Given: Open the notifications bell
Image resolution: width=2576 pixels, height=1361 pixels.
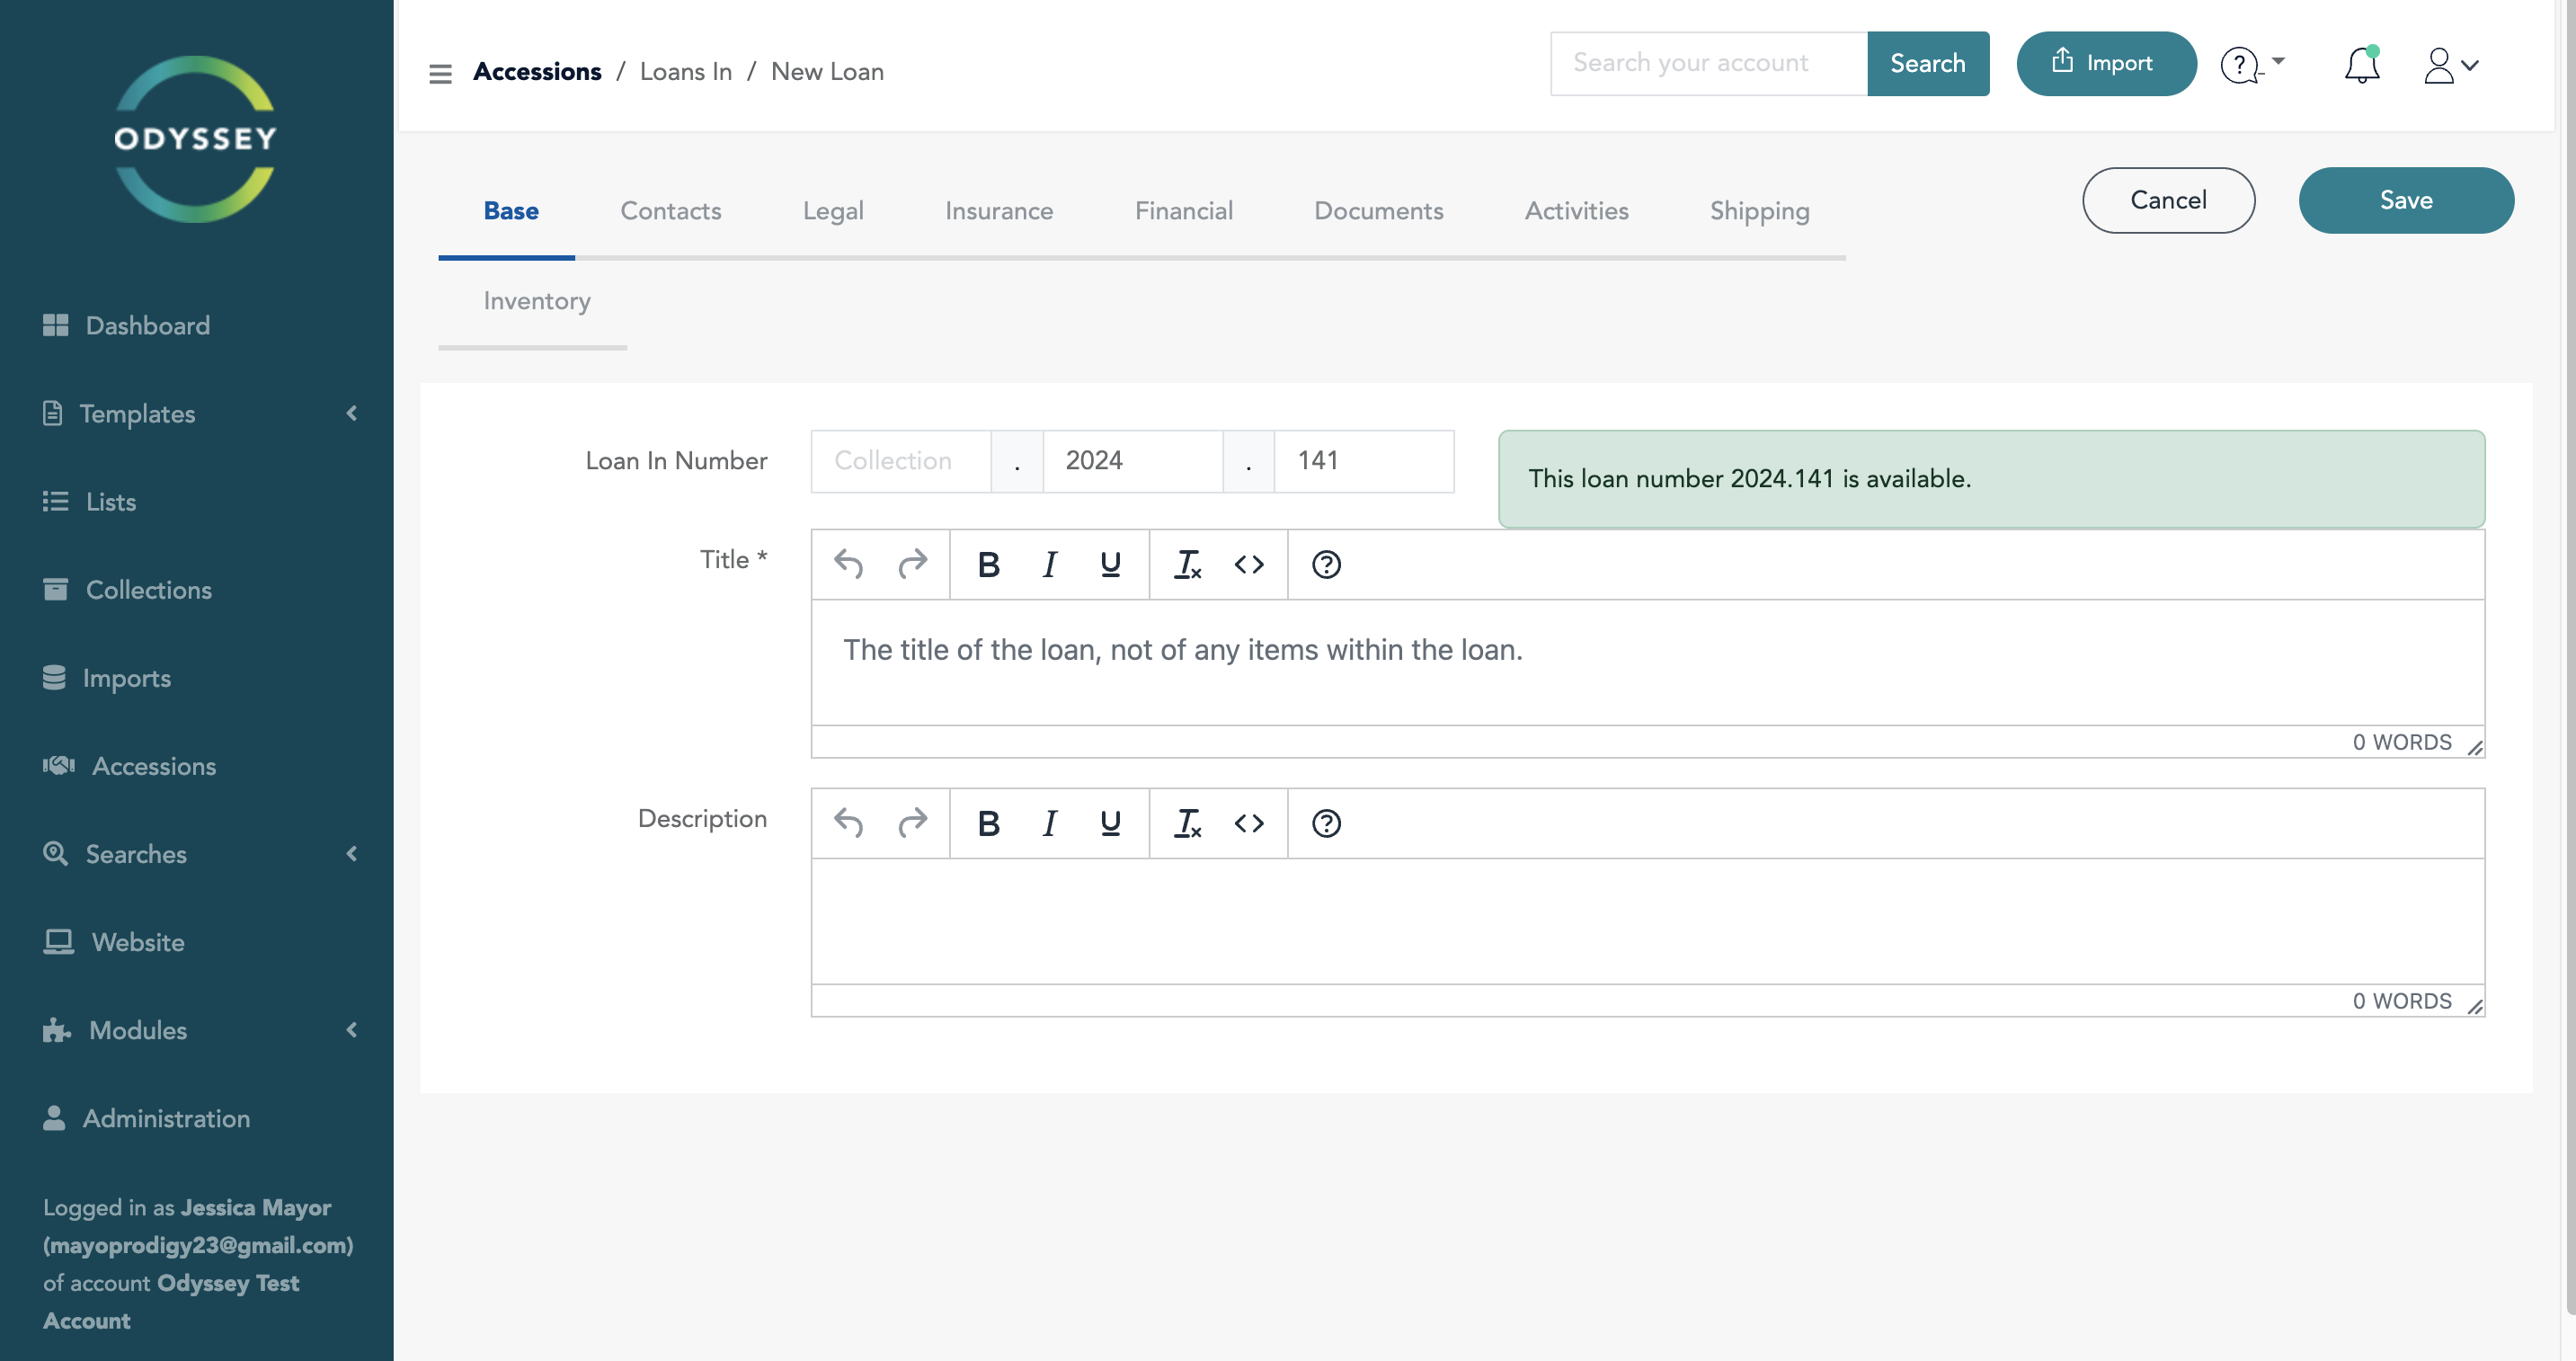Looking at the screenshot, I should pos(2361,66).
